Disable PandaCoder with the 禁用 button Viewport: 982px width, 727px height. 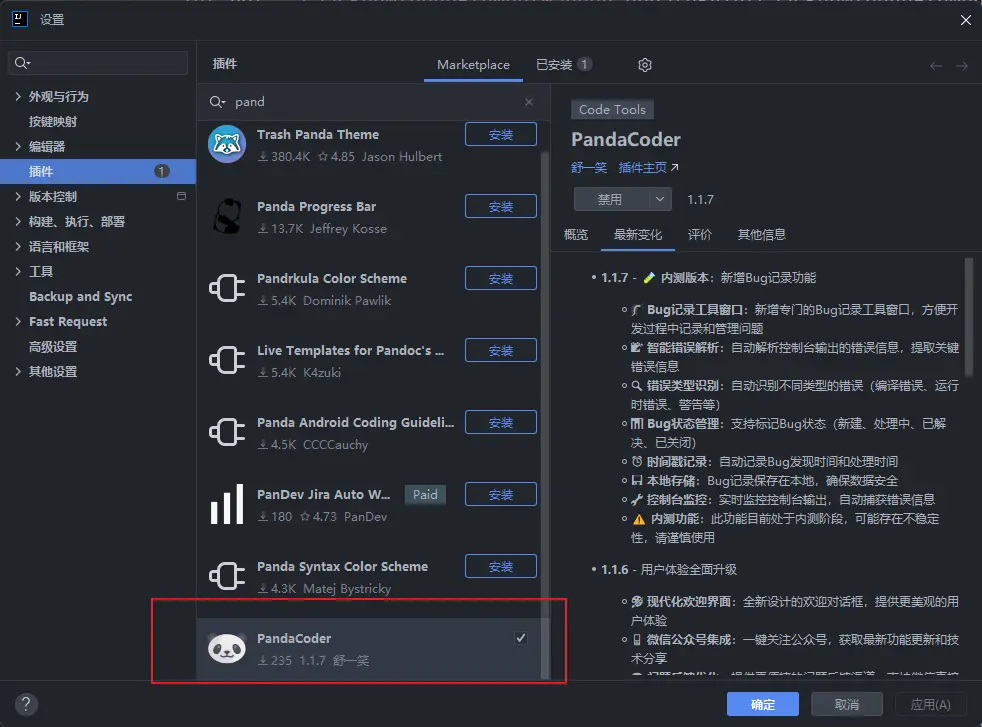tap(611, 199)
